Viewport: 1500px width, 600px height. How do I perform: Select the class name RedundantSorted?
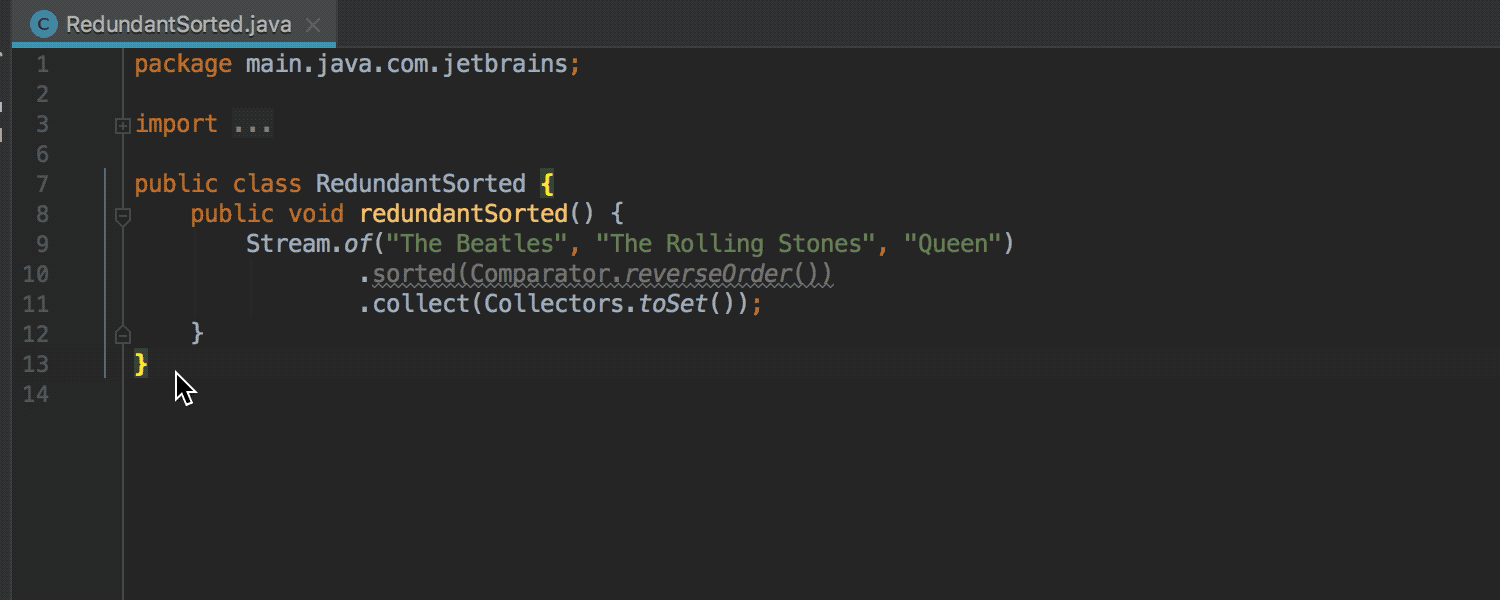[420, 183]
